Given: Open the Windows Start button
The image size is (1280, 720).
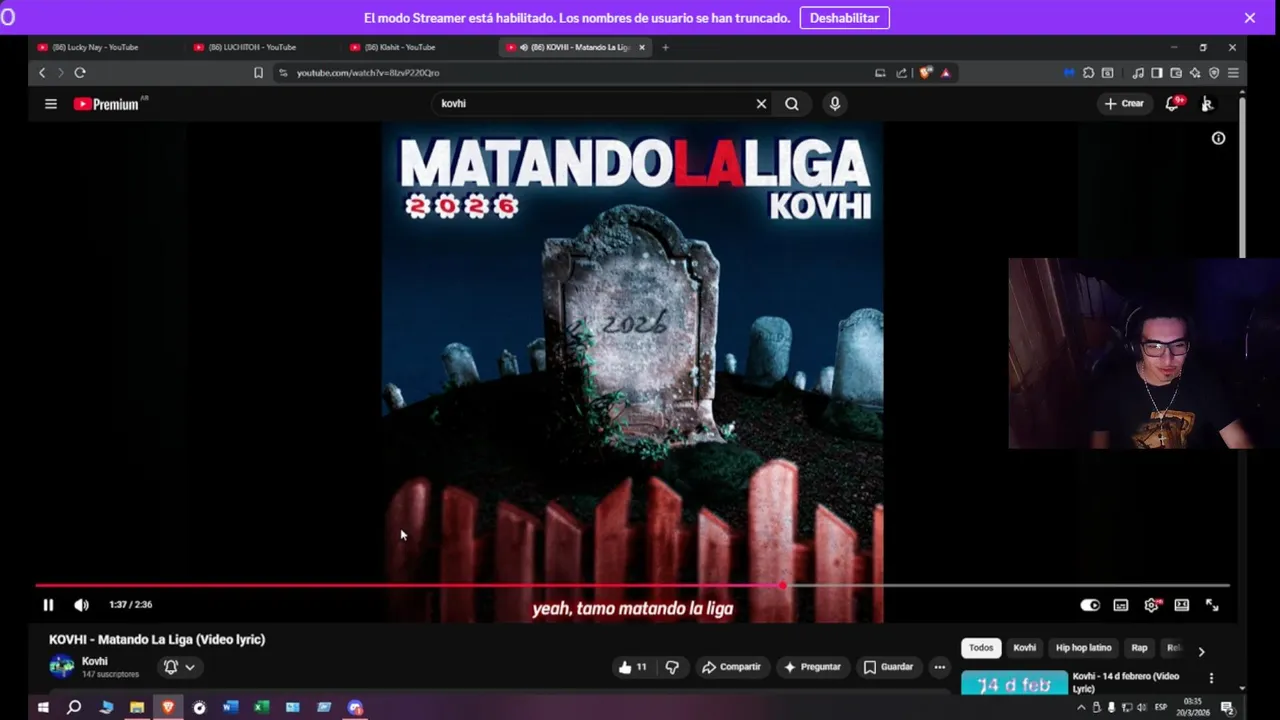Looking at the screenshot, I should click(x=43, y=707).
